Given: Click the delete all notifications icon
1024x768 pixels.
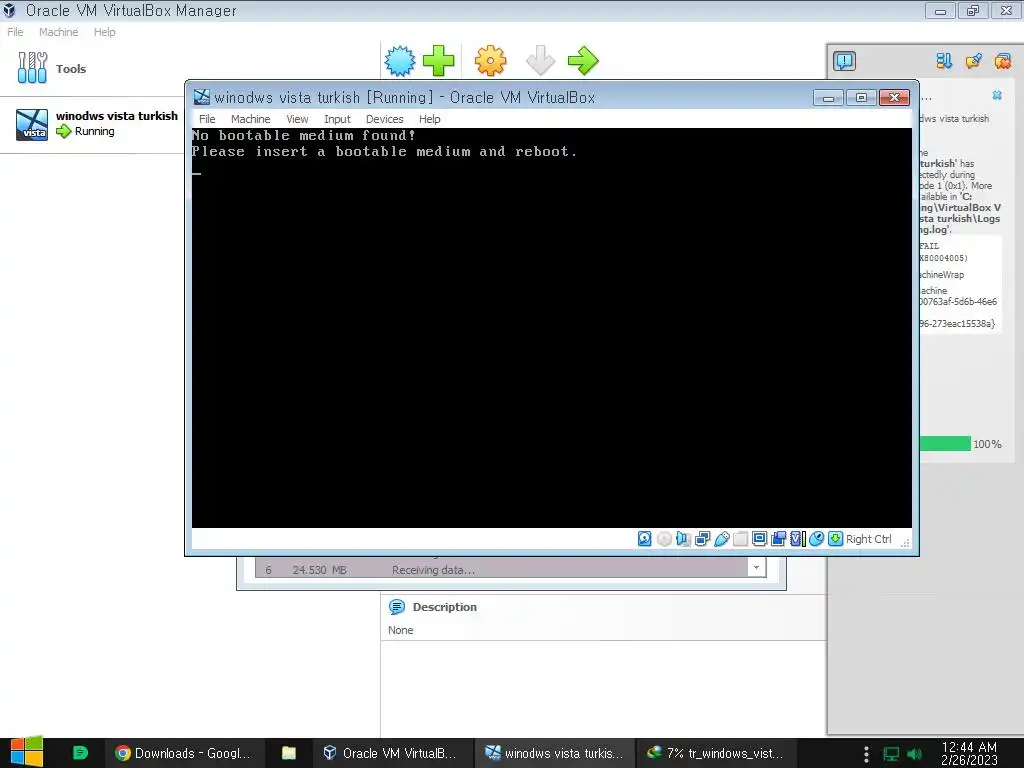Looking at the screenshot, I should [1002, 61].
